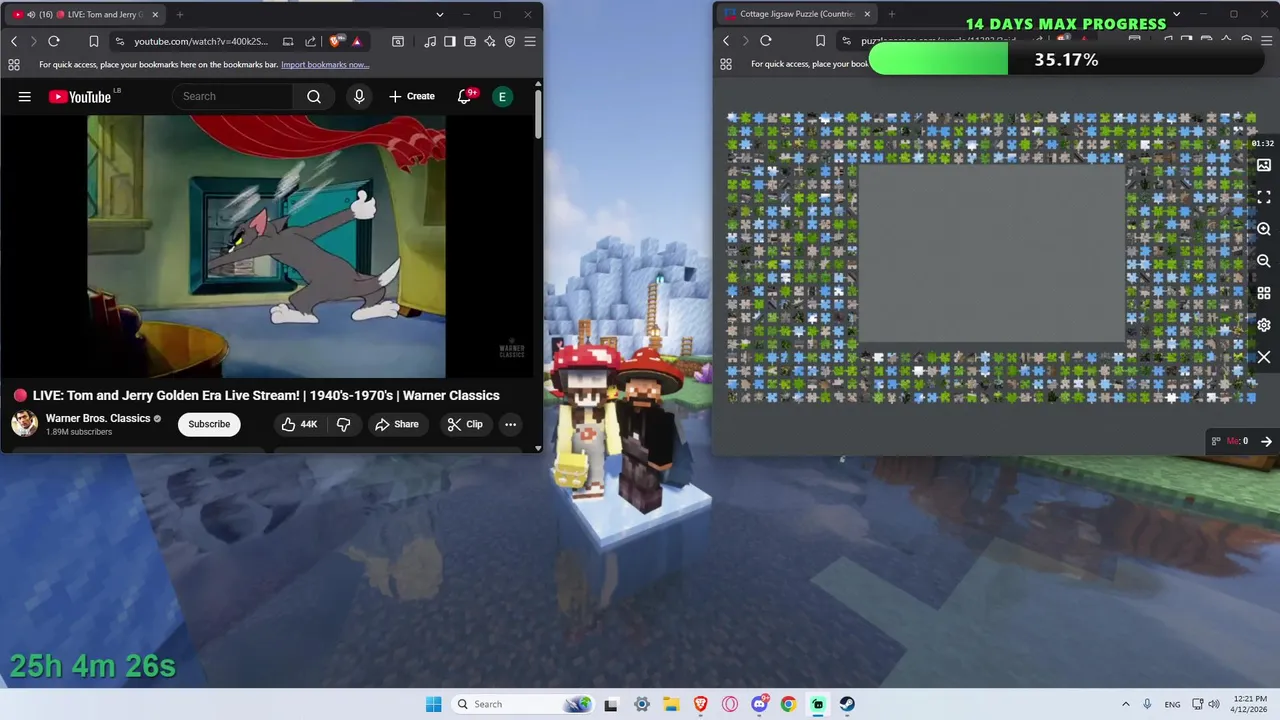
Task: Open File Explorer from the taskbar
Action: click(x=671, y=704)
